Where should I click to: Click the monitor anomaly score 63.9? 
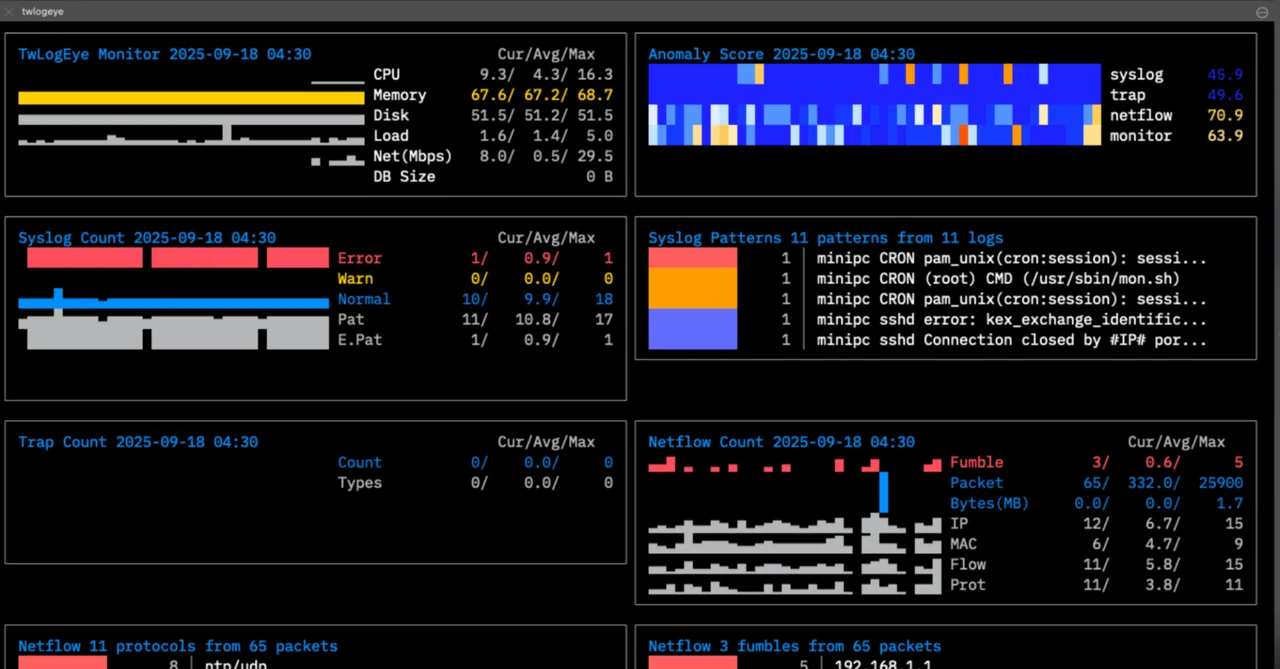(x=1225, y=136)
